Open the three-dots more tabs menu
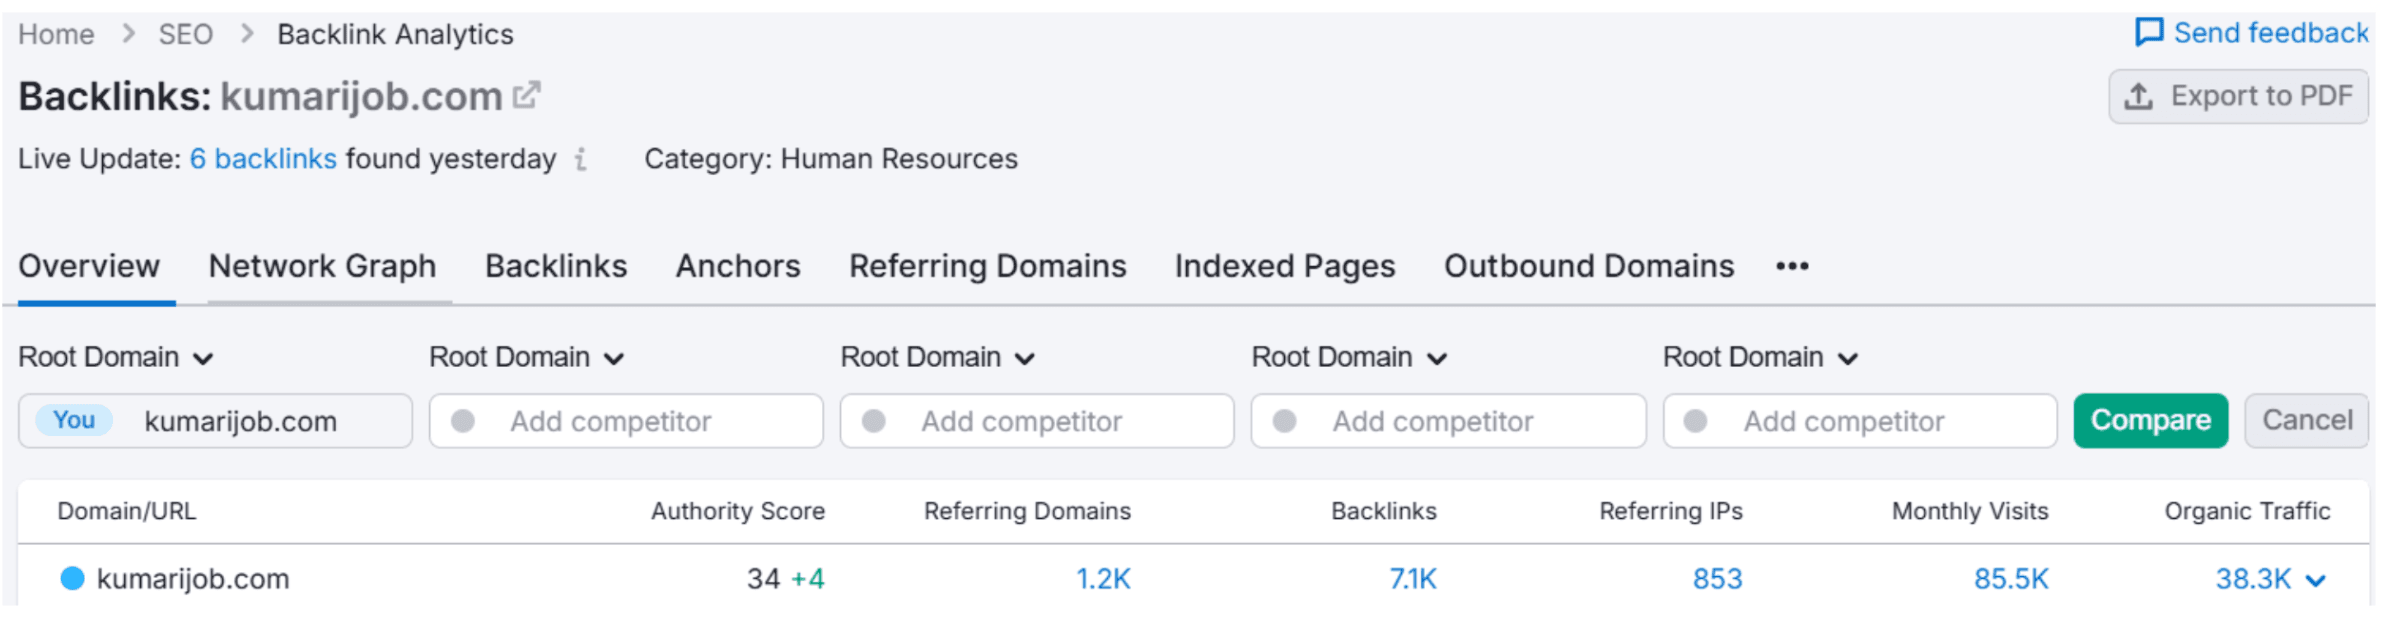 tap(1792, 266)
